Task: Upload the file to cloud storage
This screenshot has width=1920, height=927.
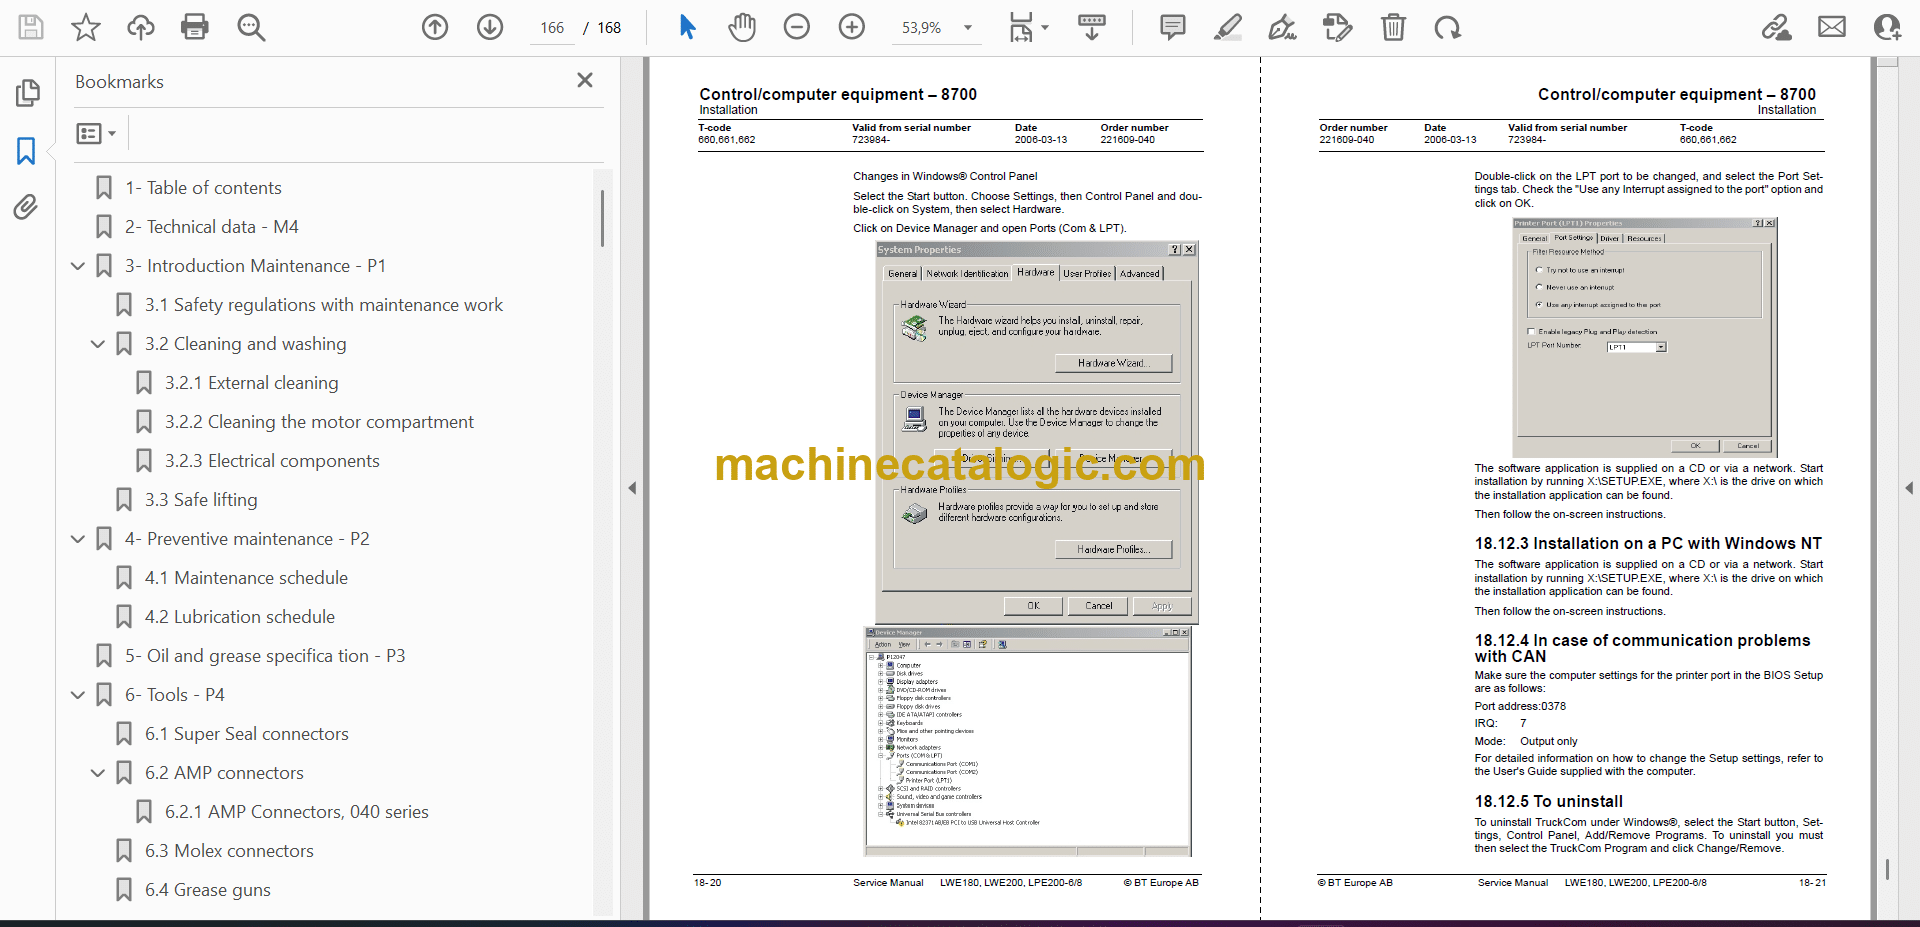Action: tap(141, 27)
